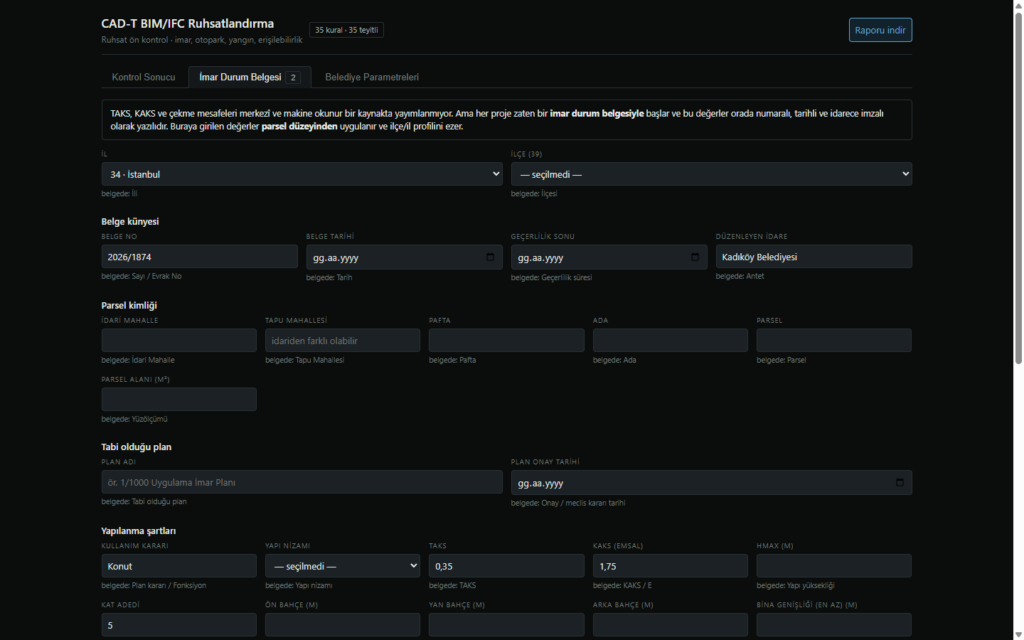Viewport: 1024px width, 640px height.
Task: Open calendar picker in Geçerlilik Sonu field
Action: coord(695,257)
